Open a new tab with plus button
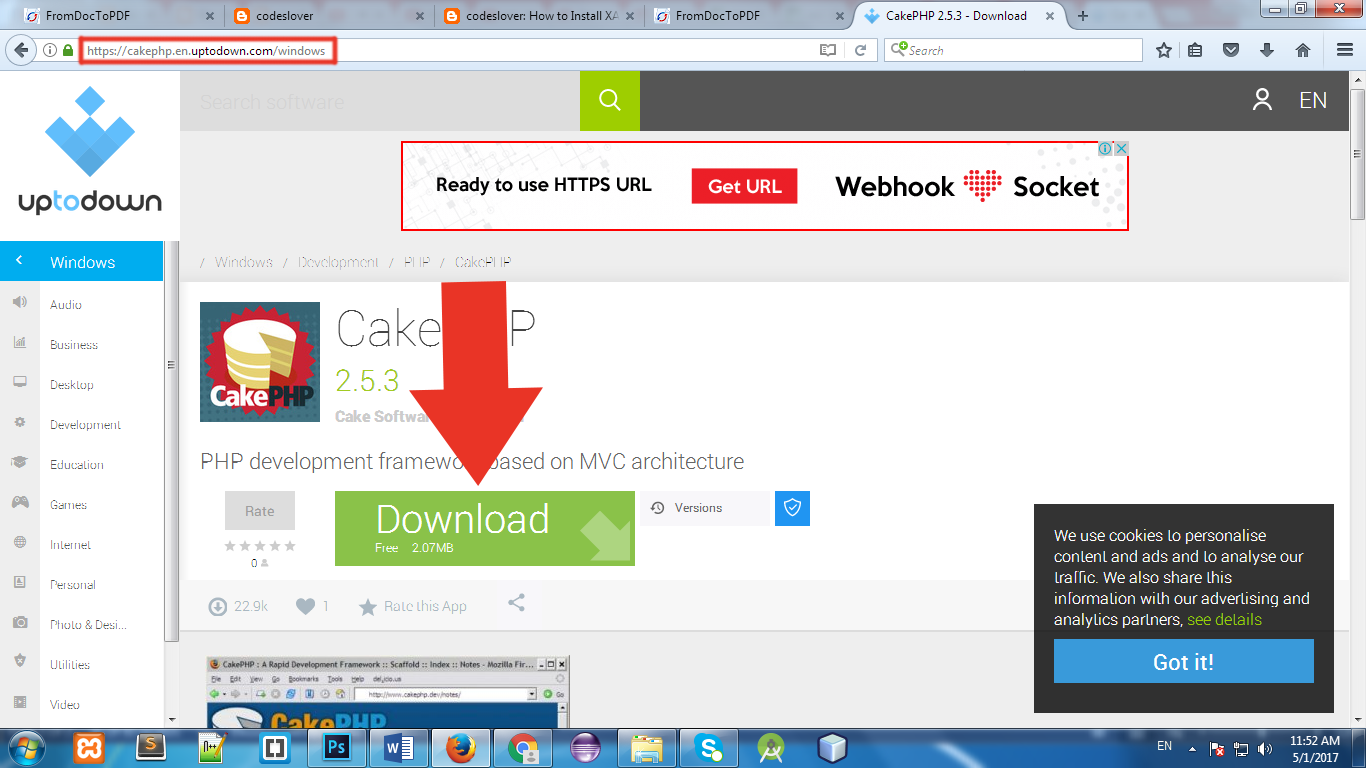This screenshot has height=768, width=1366. (x=1082, y=16)
